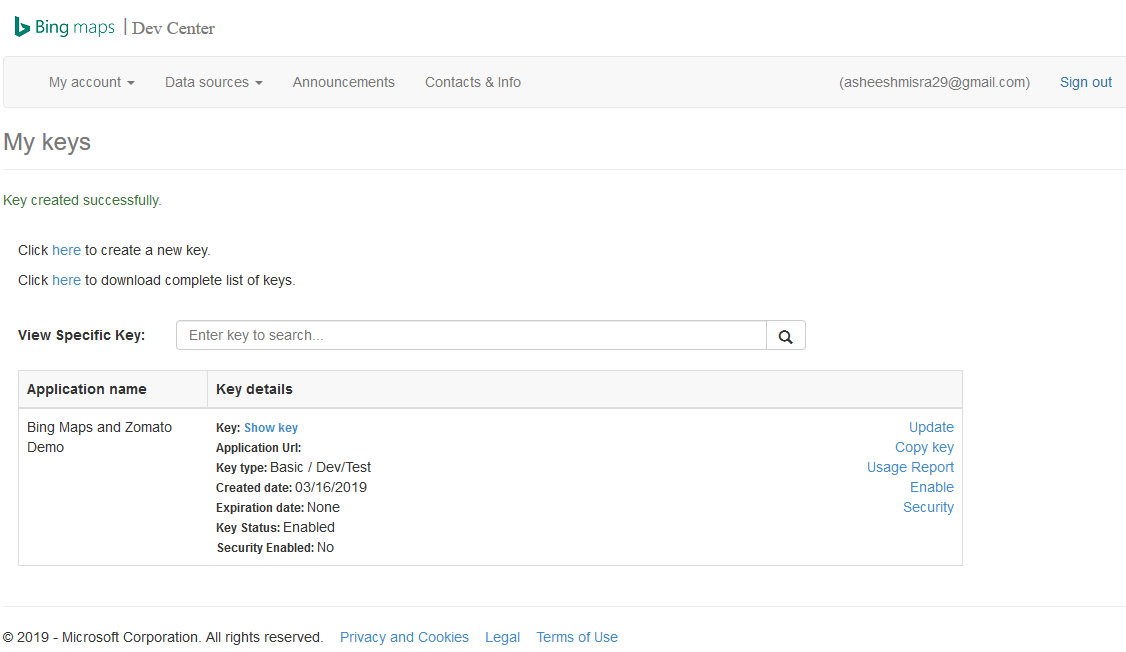Click the account email asheeshmisra29@gmail.com
Image resolution: width=1126 pixels, height=652 pixels.
[x=934, y=83]
